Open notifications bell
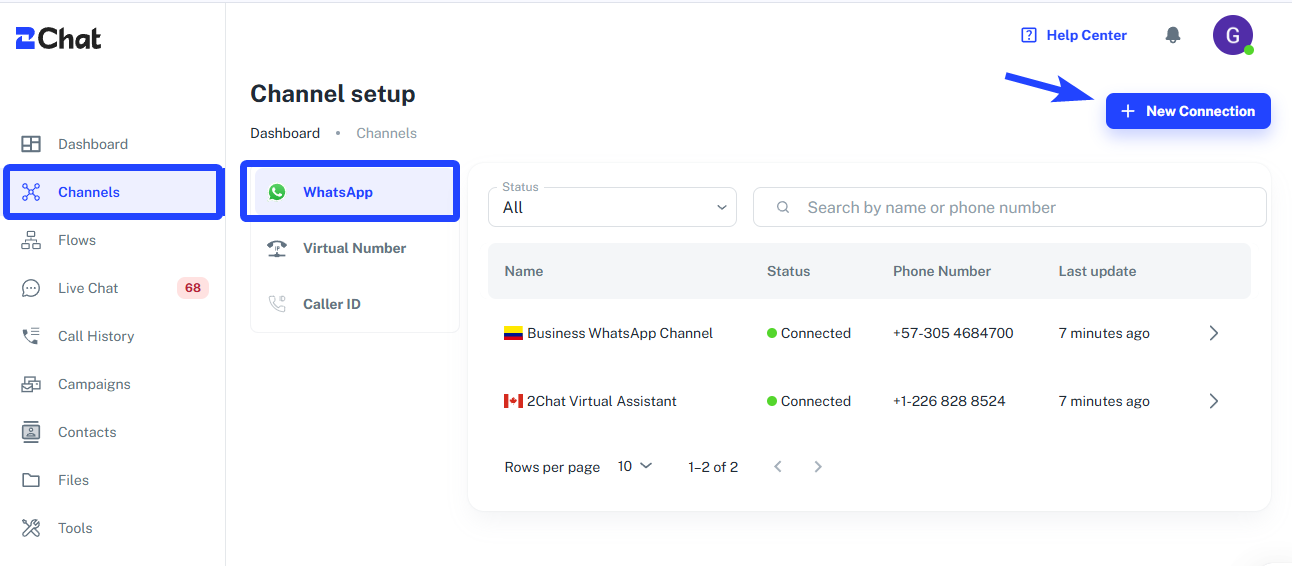The height and width of the screenshot is (566, 1292). (x=1173, y=35)
